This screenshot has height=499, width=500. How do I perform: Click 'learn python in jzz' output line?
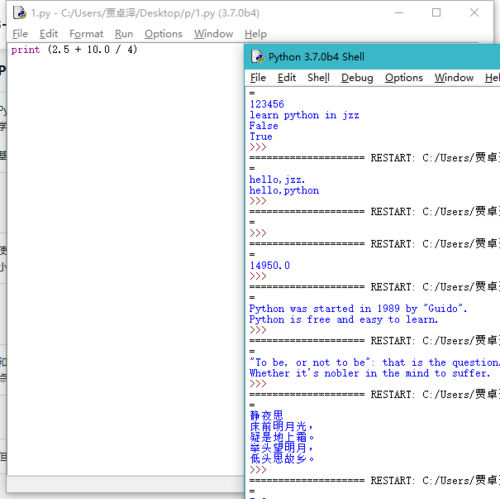click(x=304, y=115)
